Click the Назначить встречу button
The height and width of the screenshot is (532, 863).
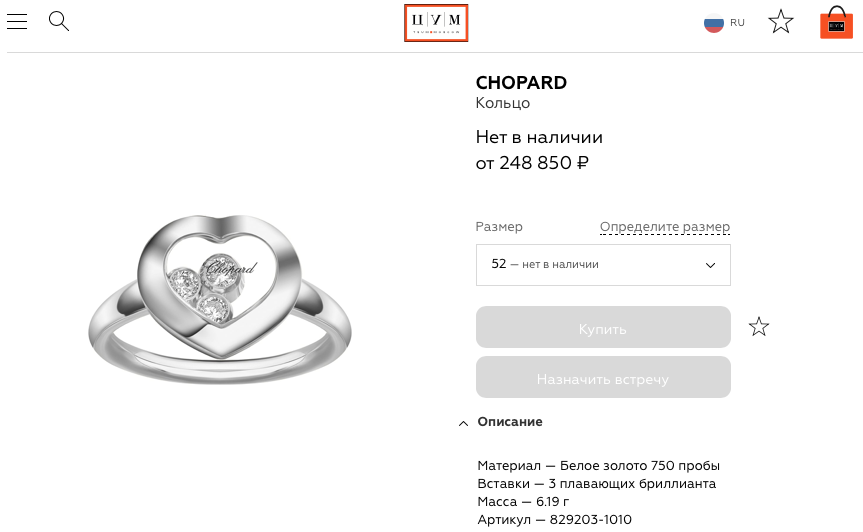603,379
